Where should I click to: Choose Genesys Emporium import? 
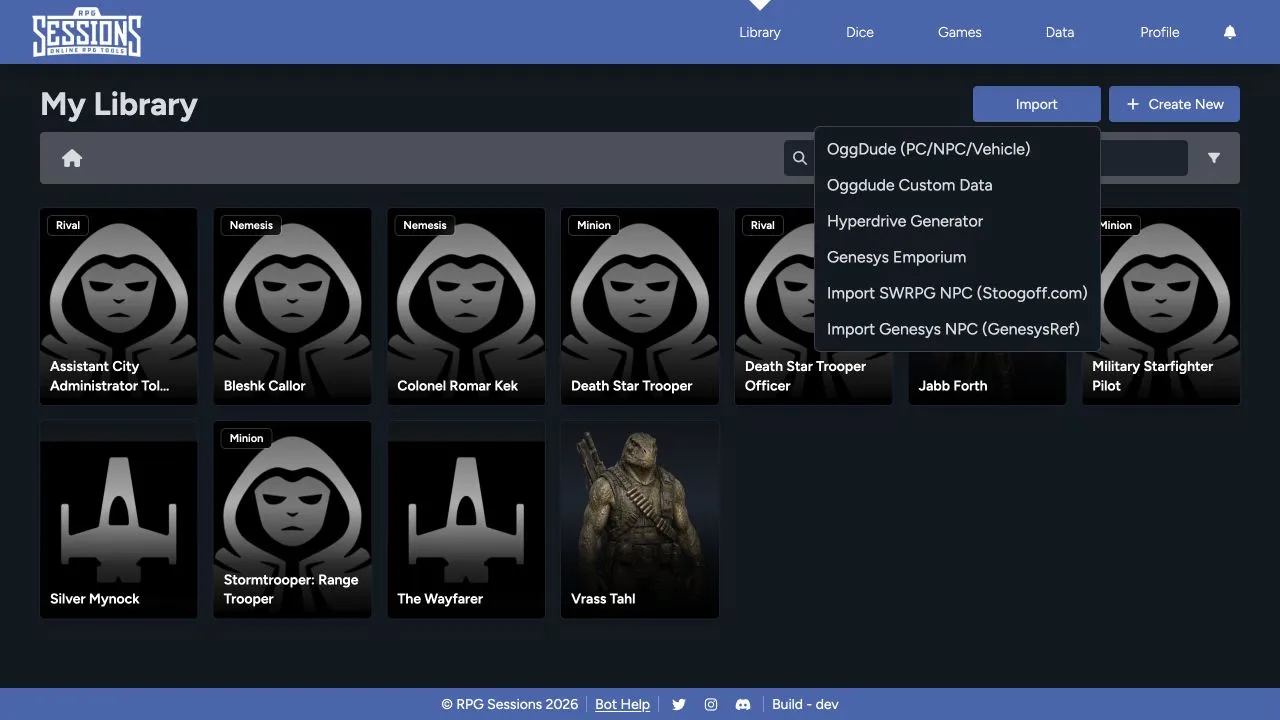[x=957, y=257]
